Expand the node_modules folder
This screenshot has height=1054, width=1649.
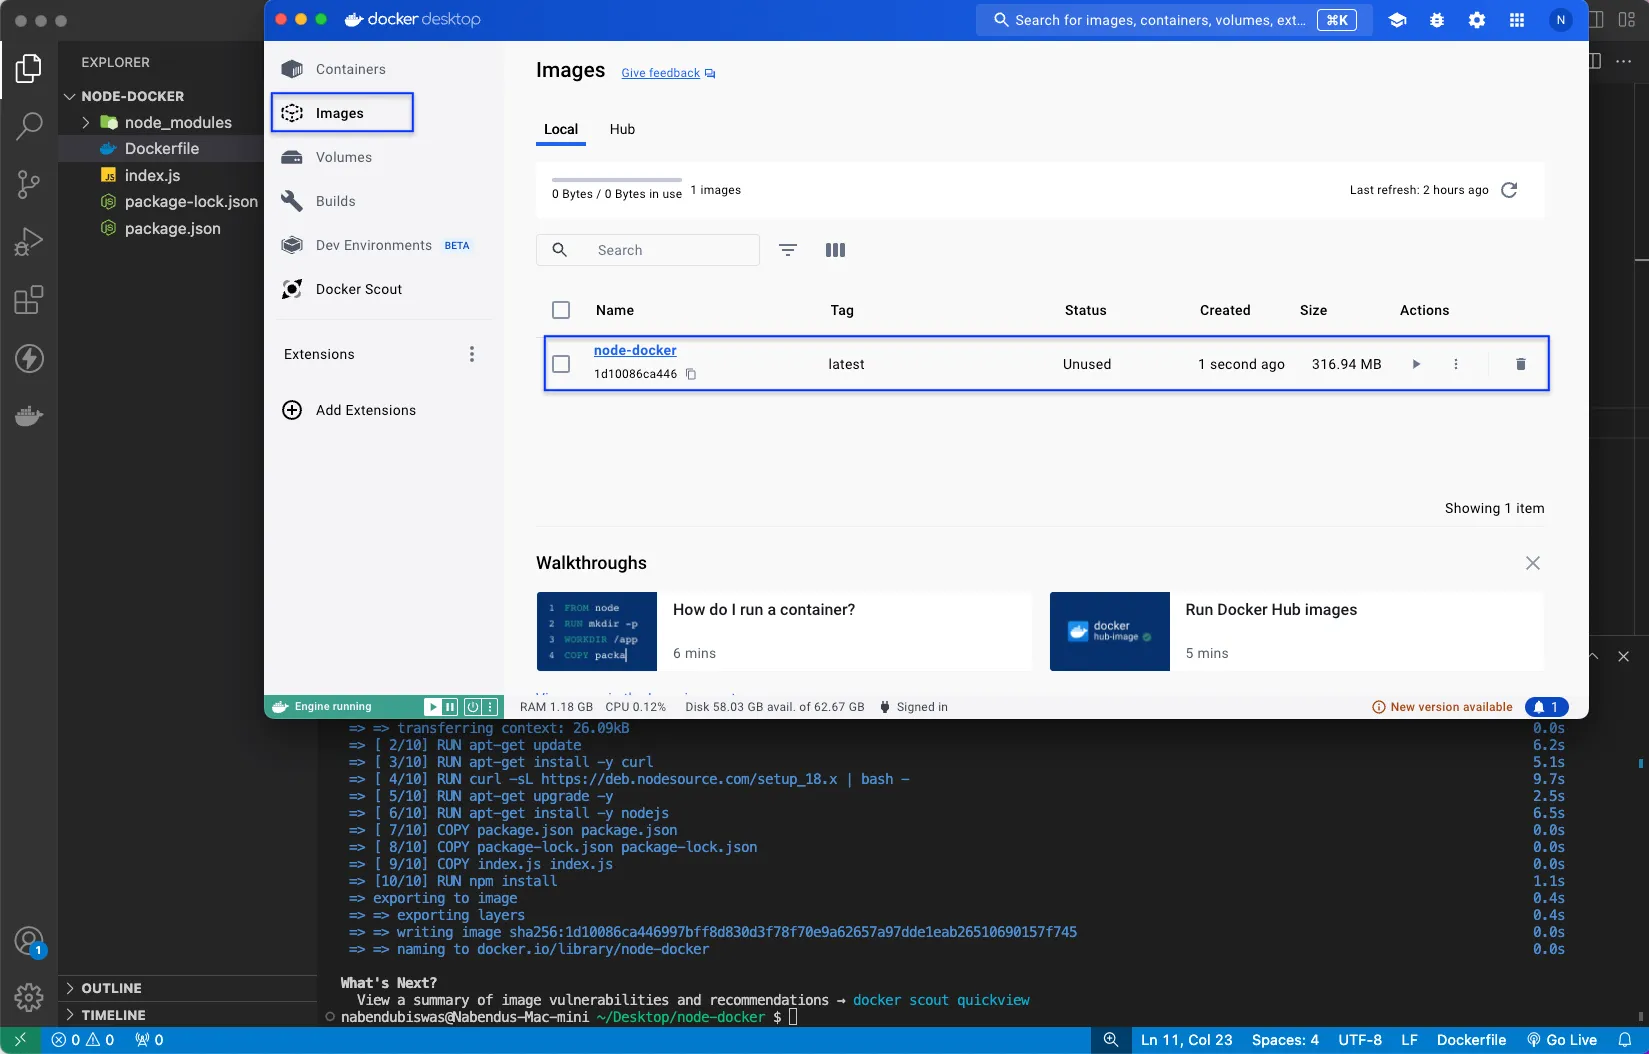click(x=85, y=122)
